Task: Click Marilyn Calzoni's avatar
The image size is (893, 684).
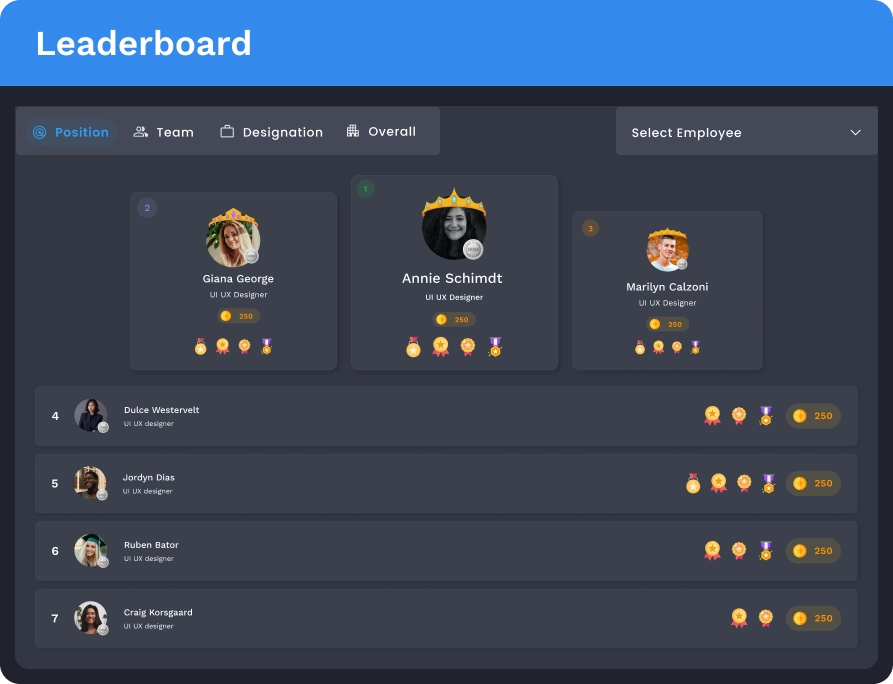Action: [667, 248]
